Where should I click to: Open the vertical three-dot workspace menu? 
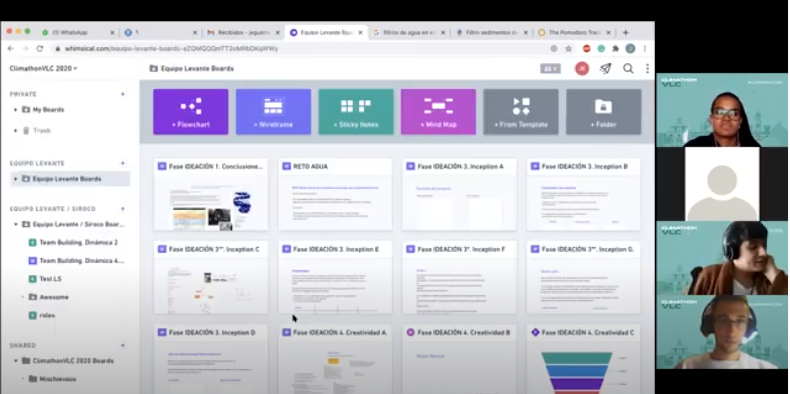point(647,69)
